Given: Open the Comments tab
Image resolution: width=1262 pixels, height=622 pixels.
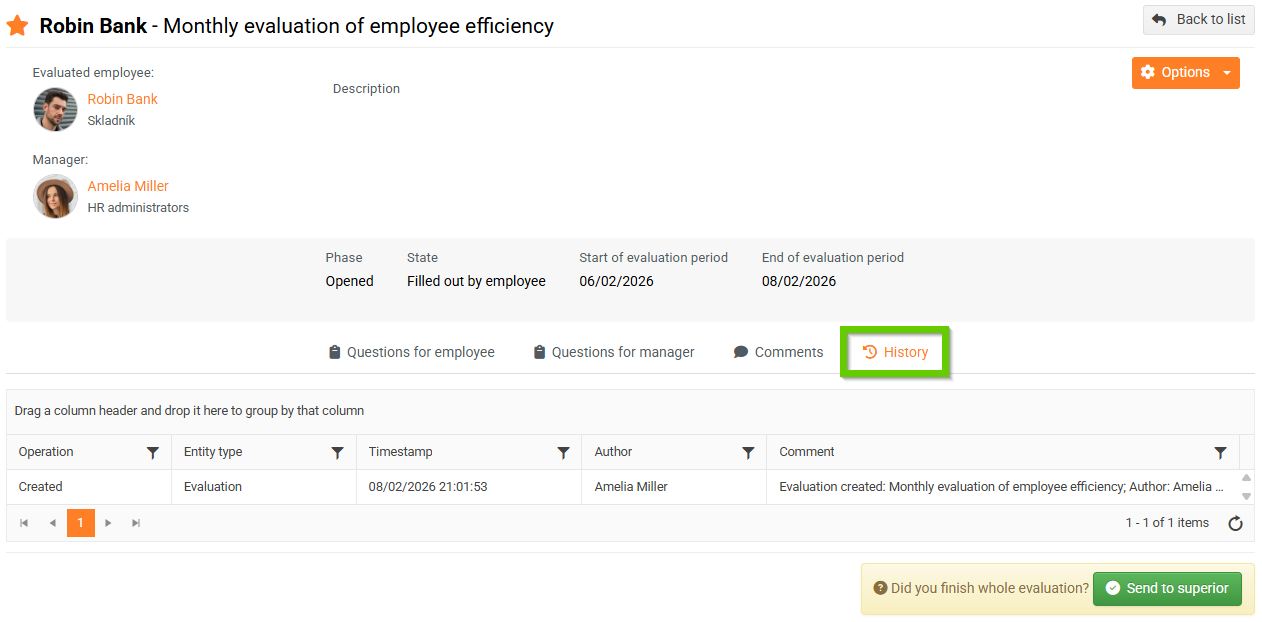Looking at the screenshot, I should coord(778,352).
